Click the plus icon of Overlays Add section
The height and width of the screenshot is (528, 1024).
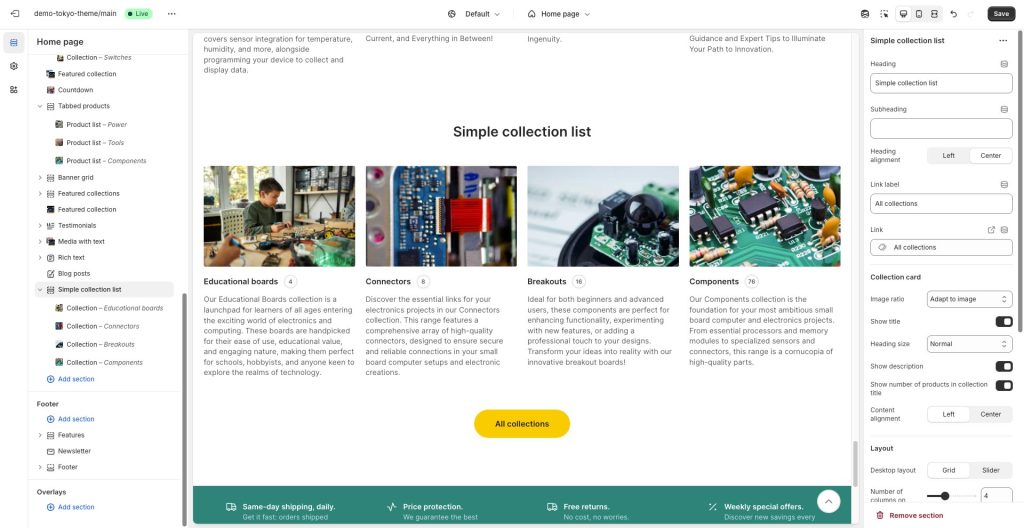pos(50,507)
